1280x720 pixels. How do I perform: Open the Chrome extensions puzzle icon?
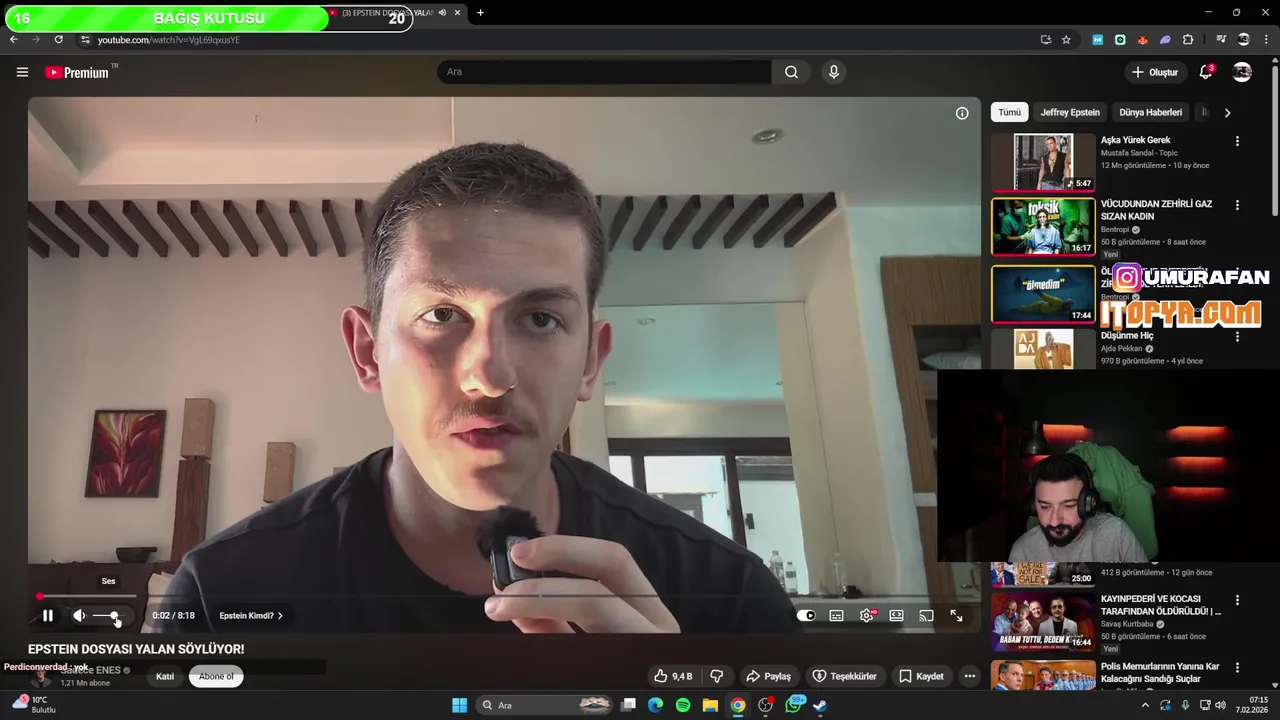pyautogui.click(x=1188, y=40)
